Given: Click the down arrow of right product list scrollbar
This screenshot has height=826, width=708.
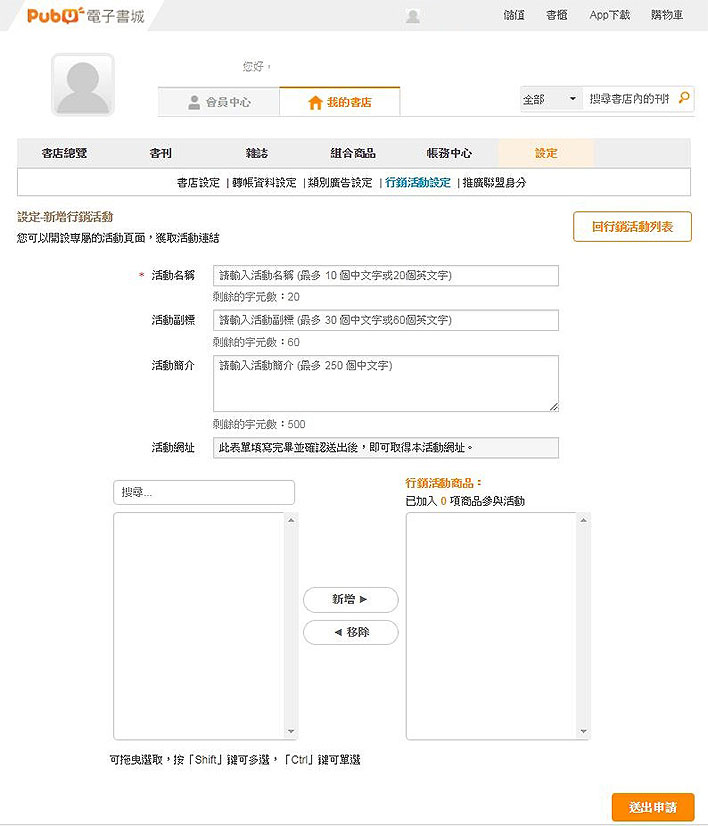Looking at the screenshot, I should [583, 731].
